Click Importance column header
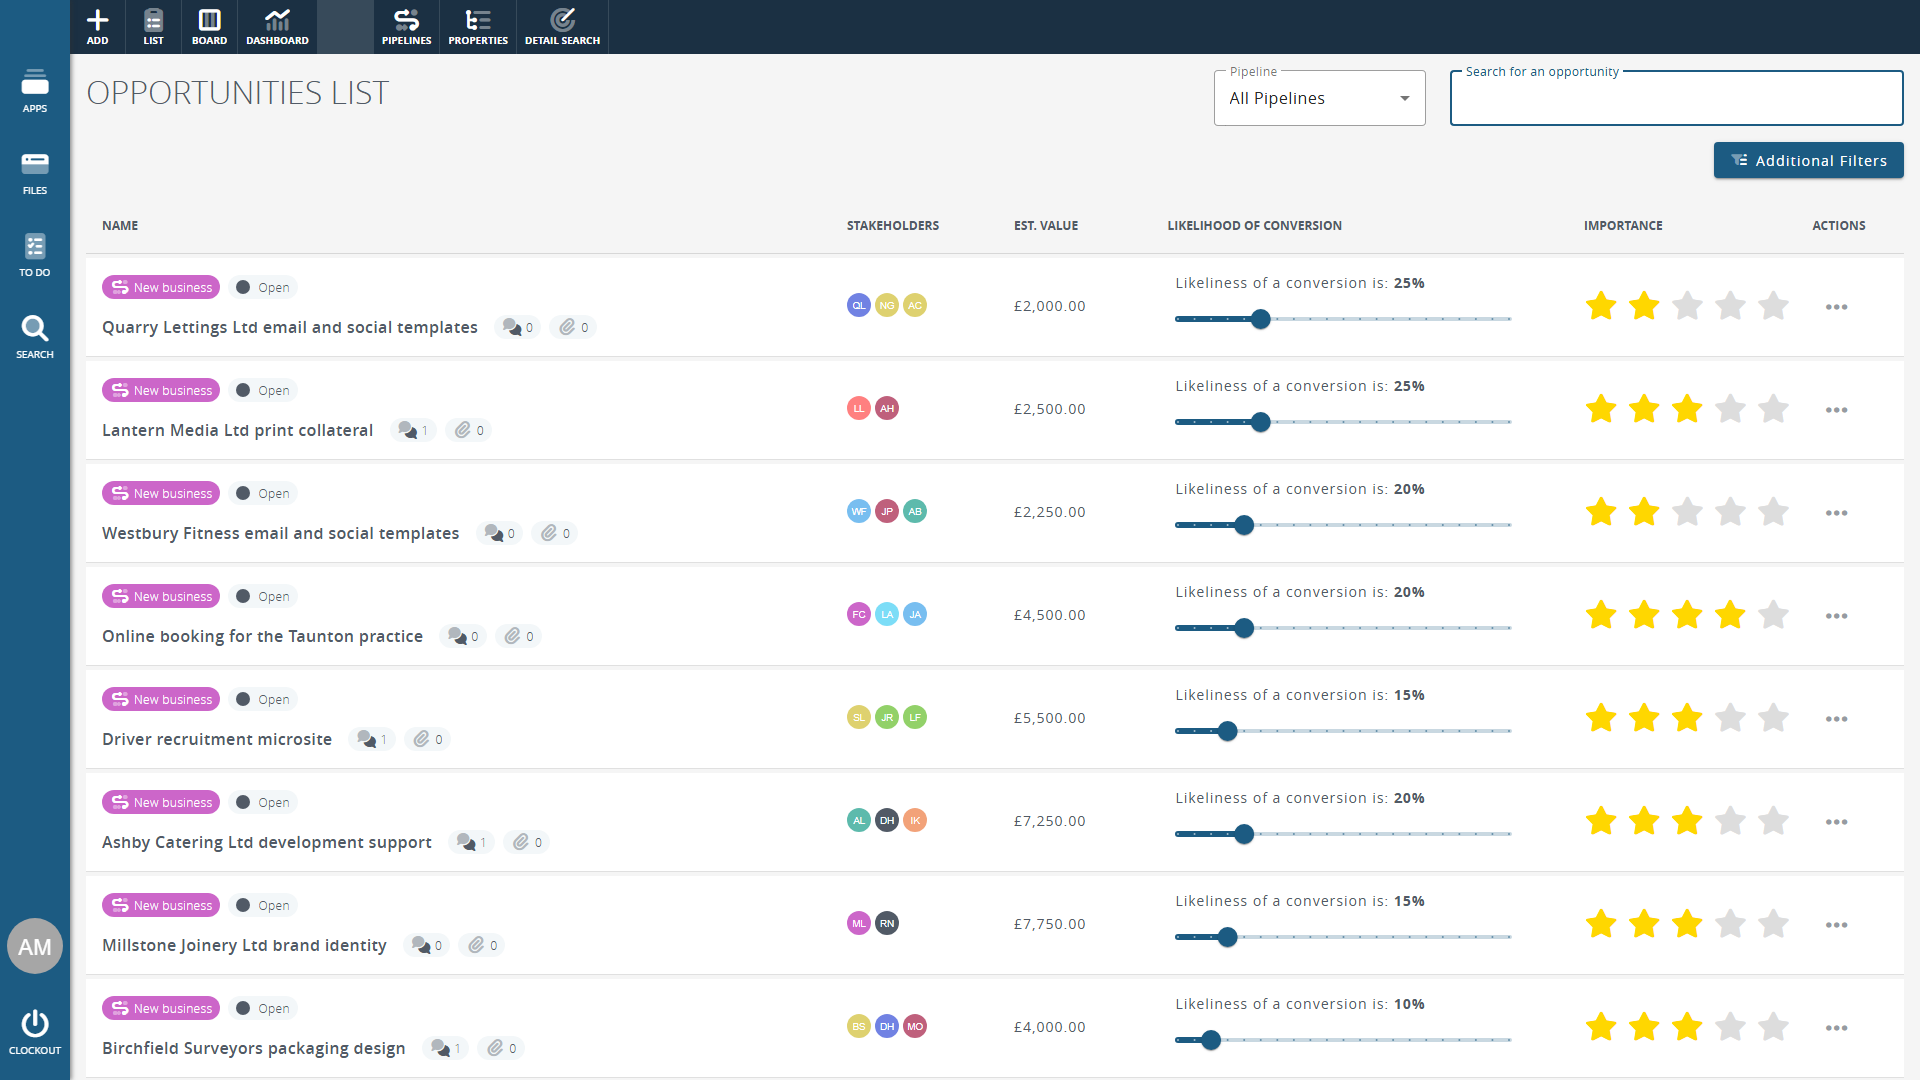Image resolution: width=1920 pixels, height=1080 pixels. (x=1622, y=226)
